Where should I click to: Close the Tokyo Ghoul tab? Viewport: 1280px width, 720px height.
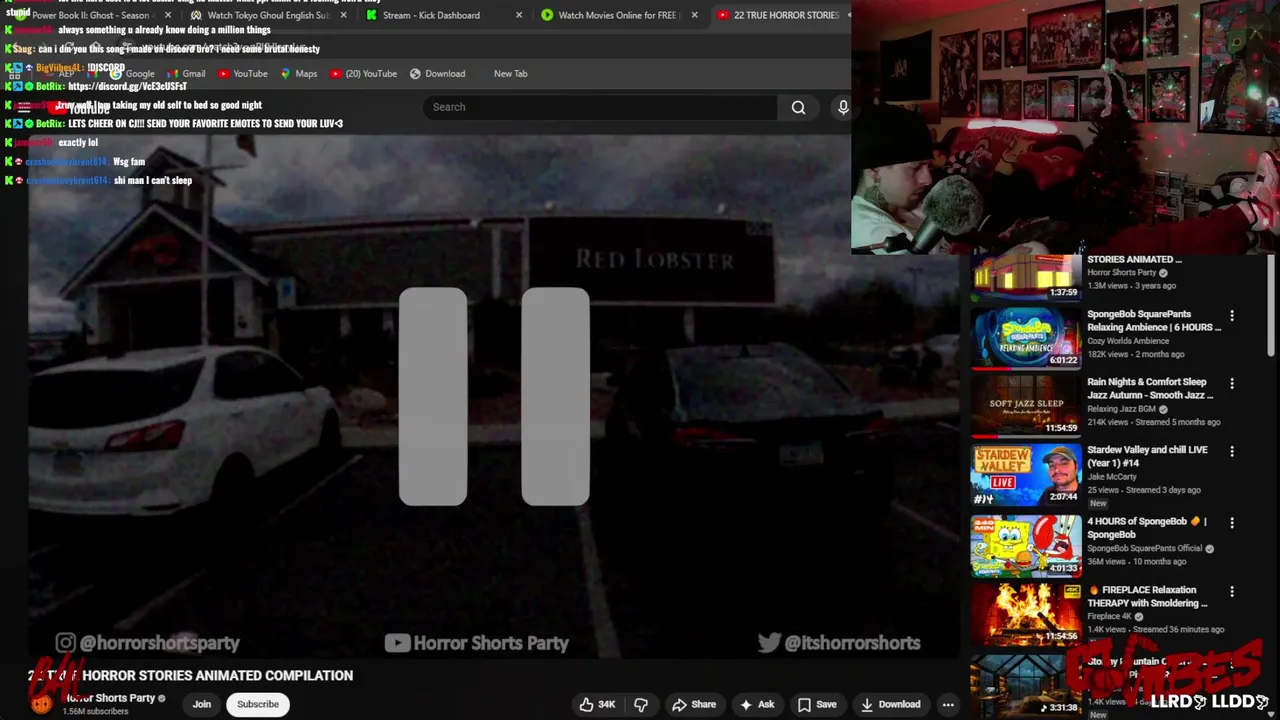tap(344, 15)
